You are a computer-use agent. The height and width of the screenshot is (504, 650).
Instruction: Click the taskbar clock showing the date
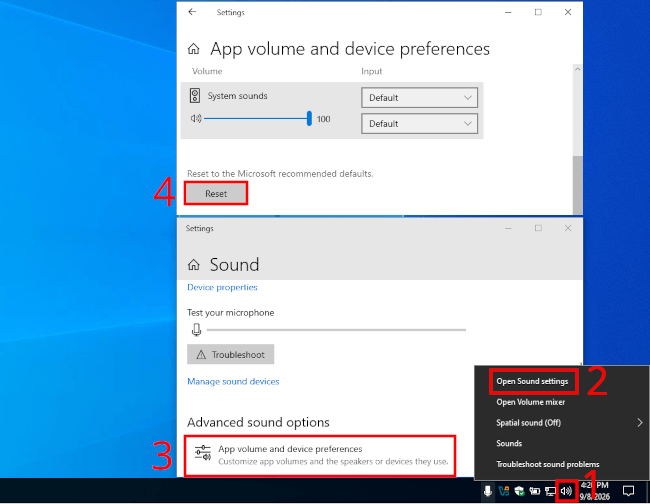point(594,491)
